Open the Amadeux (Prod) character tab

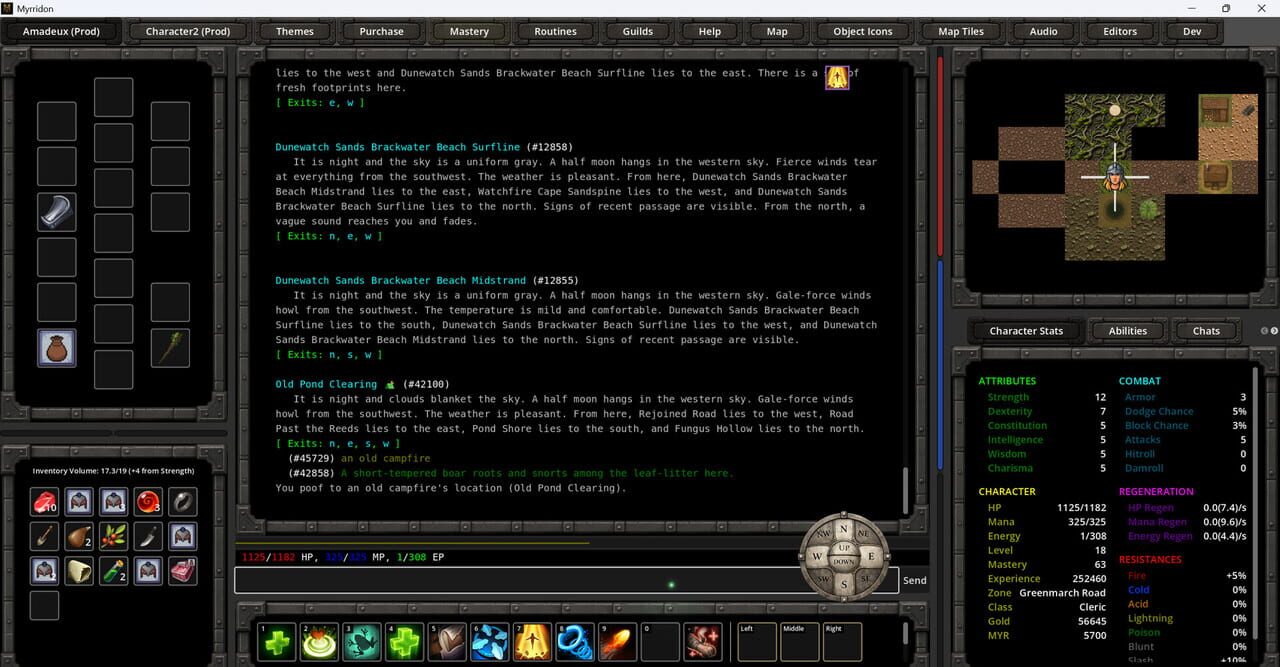61,31
